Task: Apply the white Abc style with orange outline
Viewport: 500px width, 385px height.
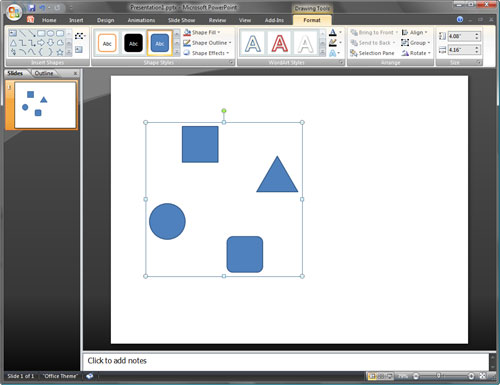Action: 107,43
